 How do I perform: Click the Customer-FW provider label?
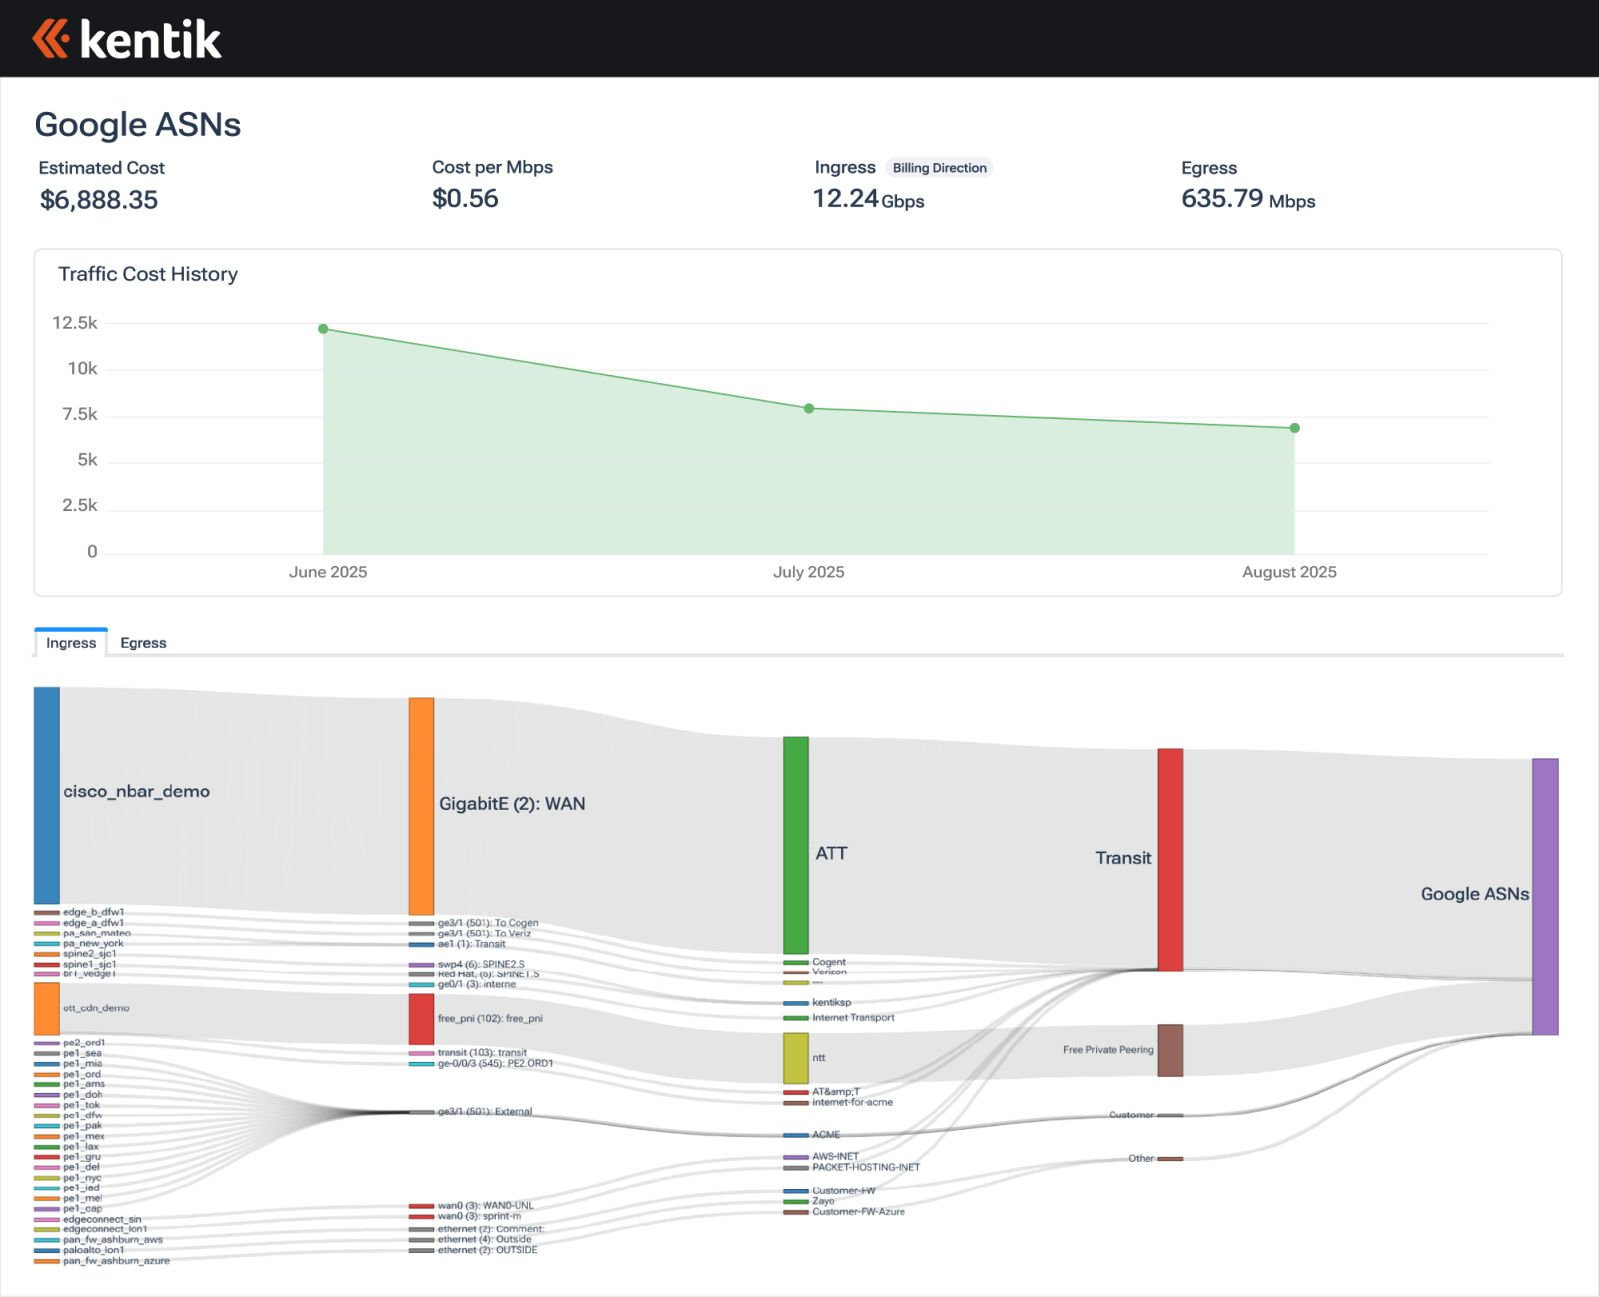click(843, 1191)
